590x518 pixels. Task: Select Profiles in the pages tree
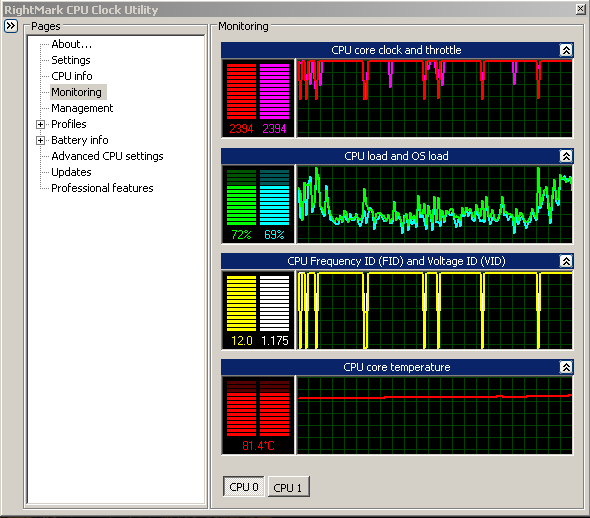click(x=69, y=124)
